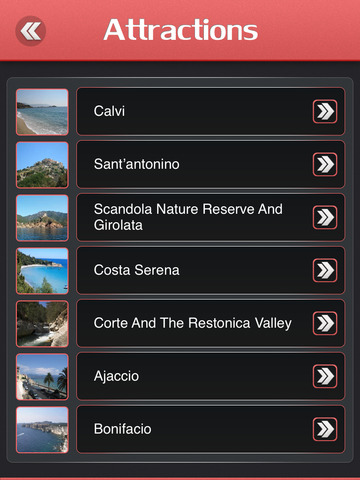The height and width of the screenshot is (480, 360).
Task: Select the Sant'antonino hilltop village thumbnail
Action: 42,165
